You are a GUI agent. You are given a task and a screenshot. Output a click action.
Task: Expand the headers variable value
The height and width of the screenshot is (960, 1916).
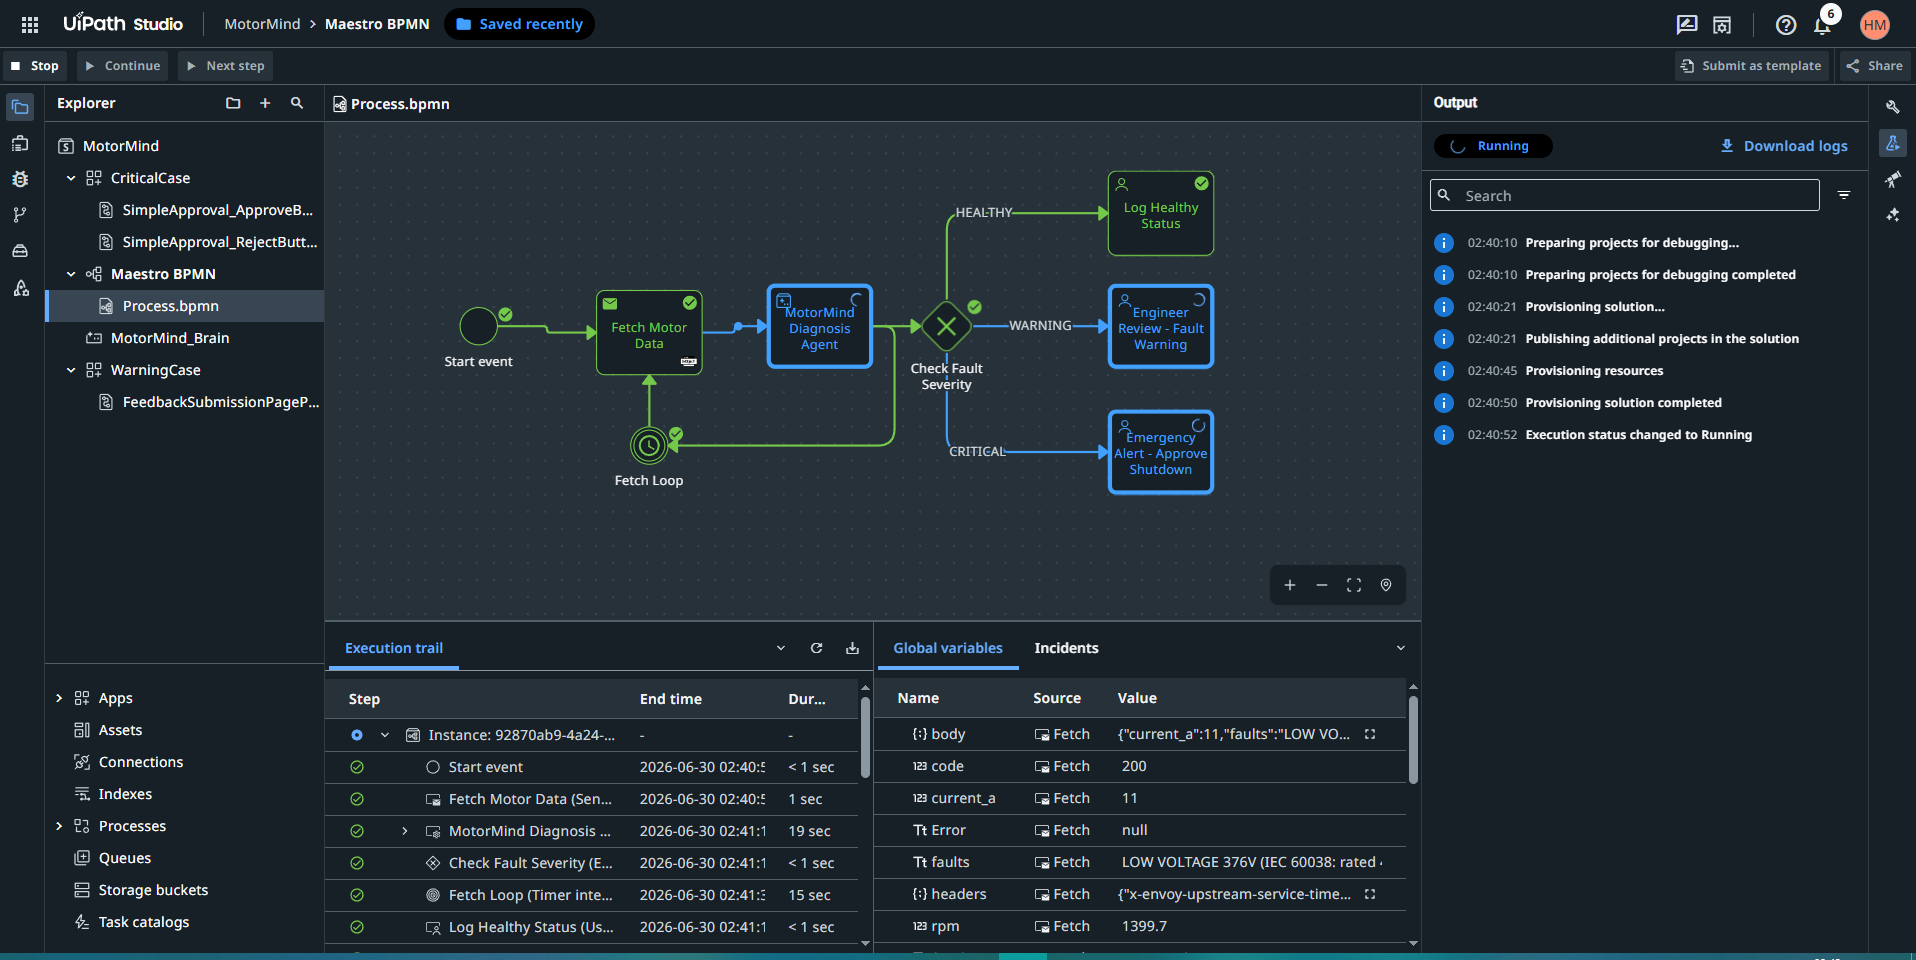click(x=1370, y=894)
